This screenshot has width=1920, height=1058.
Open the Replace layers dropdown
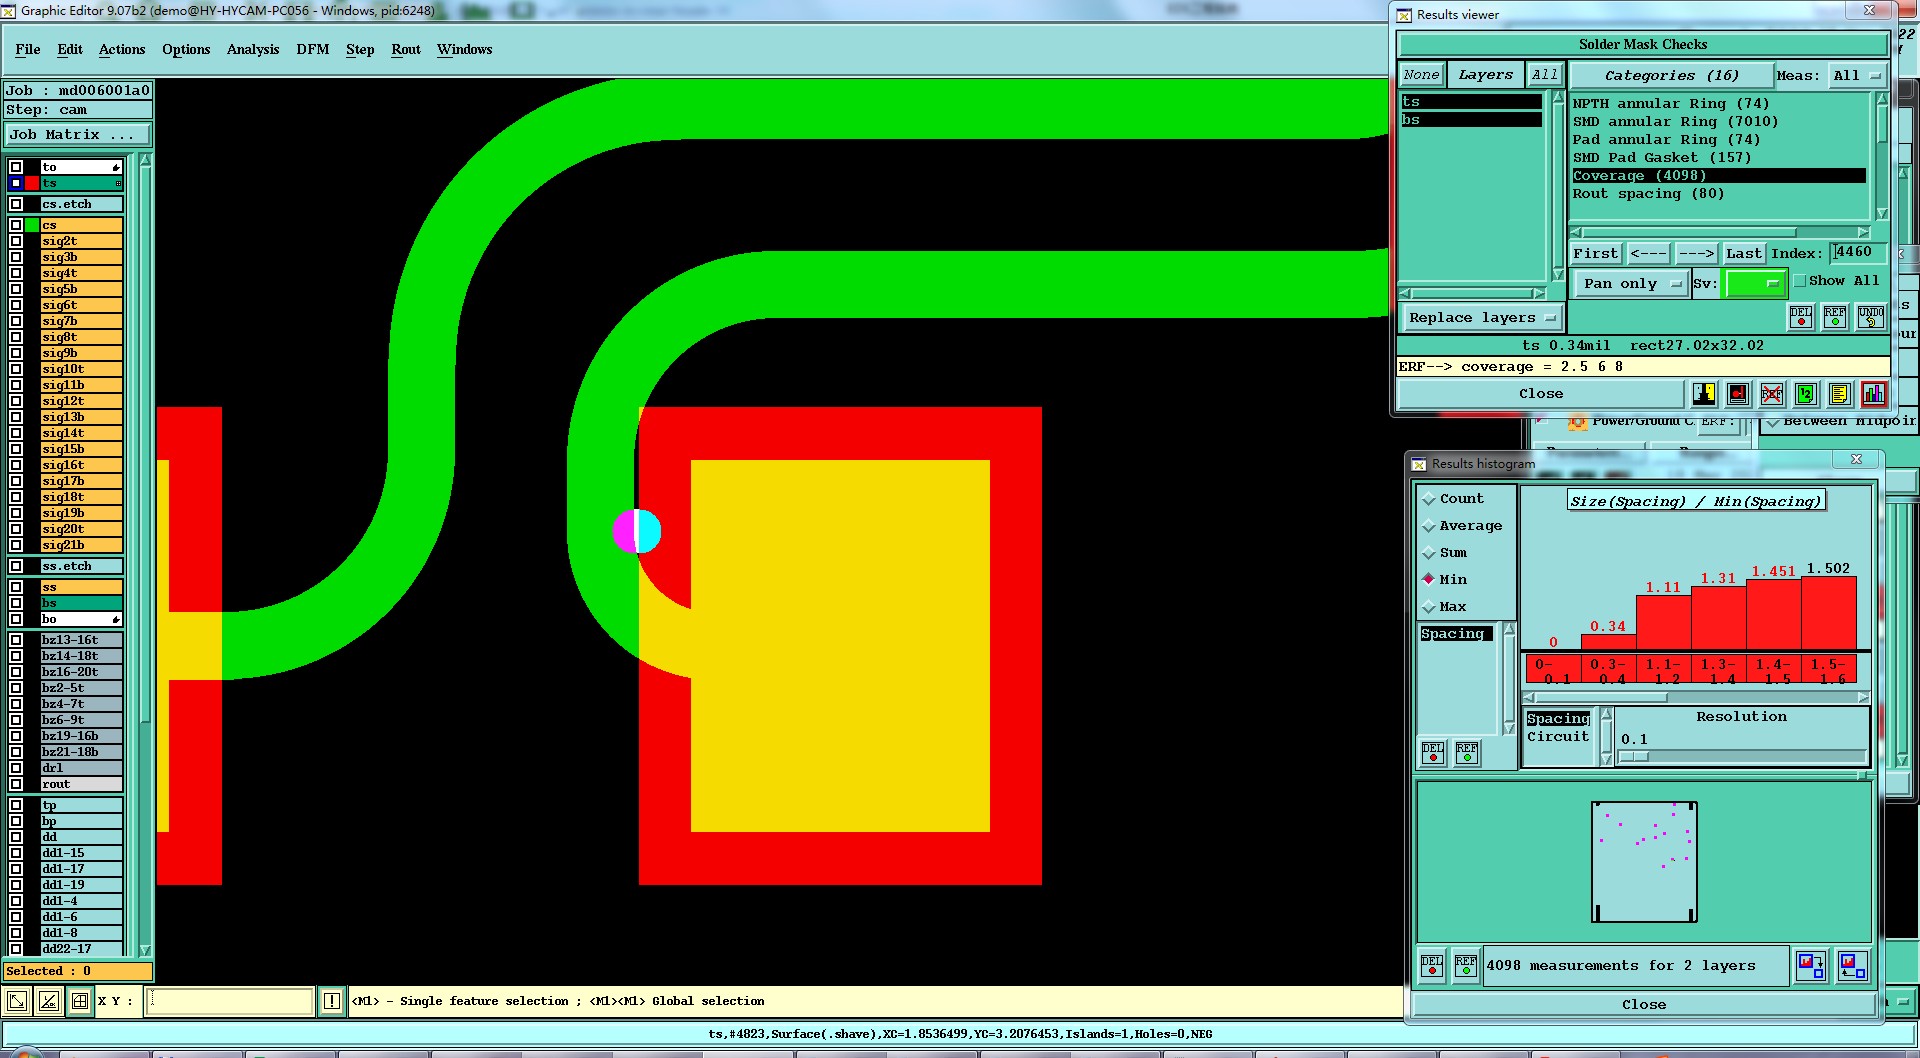1481,318
